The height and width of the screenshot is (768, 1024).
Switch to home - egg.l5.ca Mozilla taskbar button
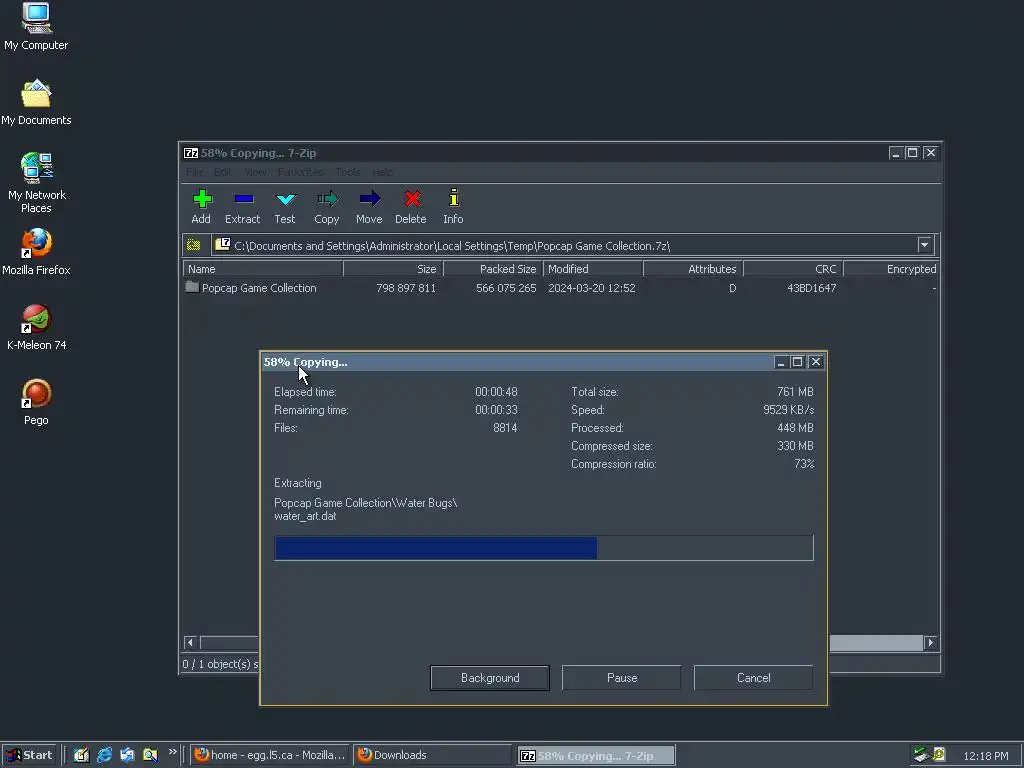coord(270,755)
